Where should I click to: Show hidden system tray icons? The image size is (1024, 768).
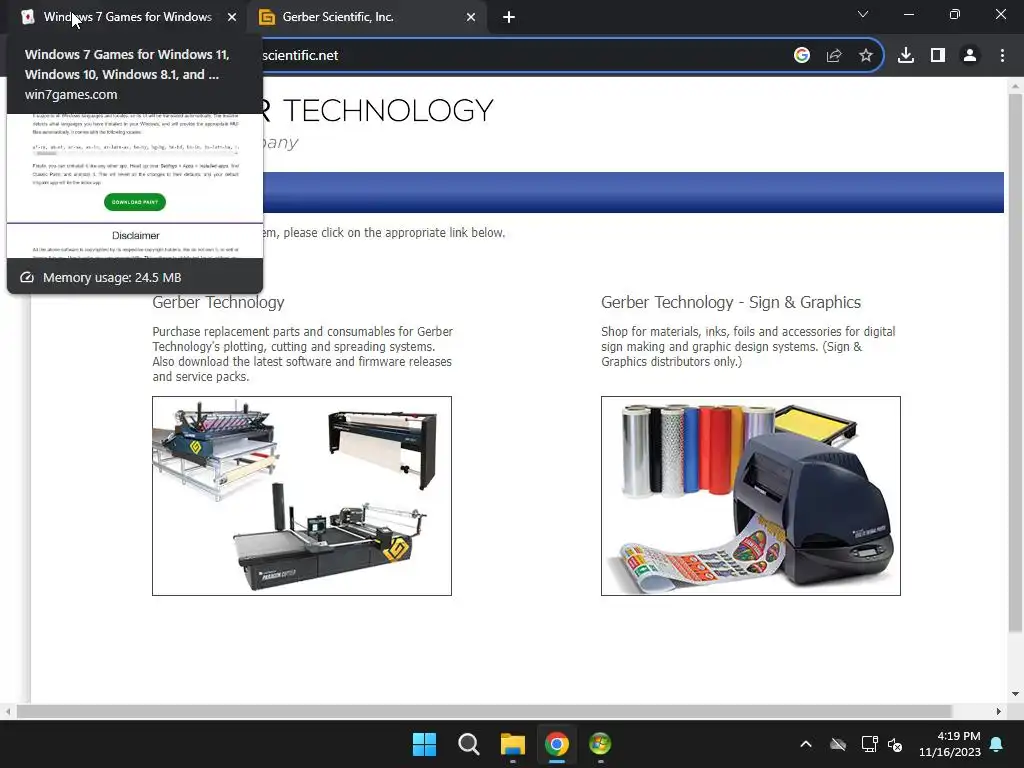click(806, 744)
